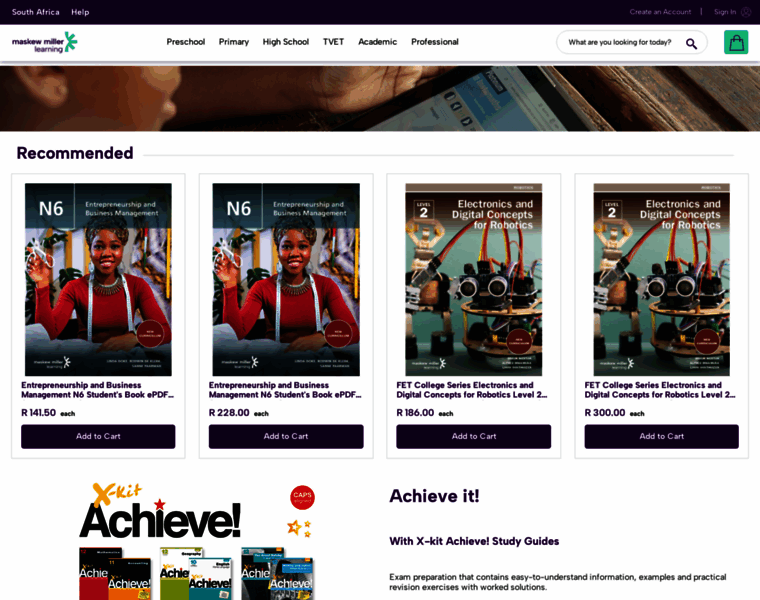Screen dimensions: 760x600
Task: Open title of FET Robotics book priced R 300.00
Action: point(660,390)
